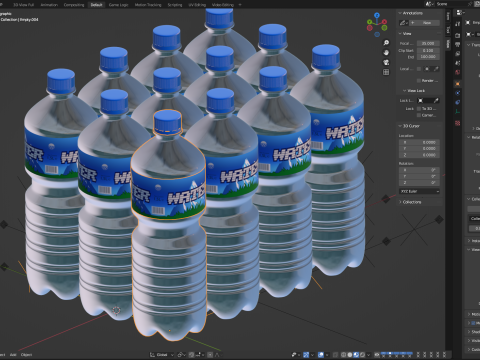This screenshot has height=360, width=480.
Task: Toggle show gizmos button
Action: (x=306, y=355)
